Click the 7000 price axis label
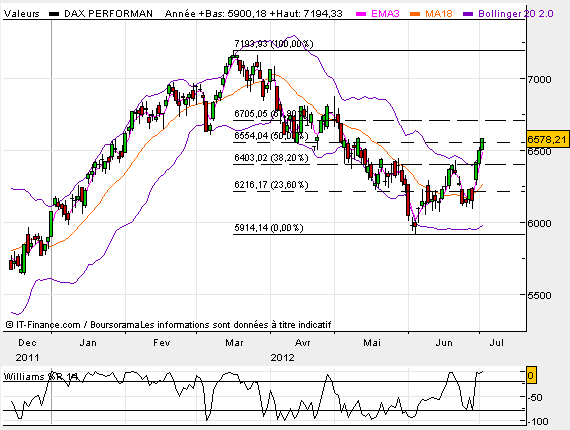 539,79
